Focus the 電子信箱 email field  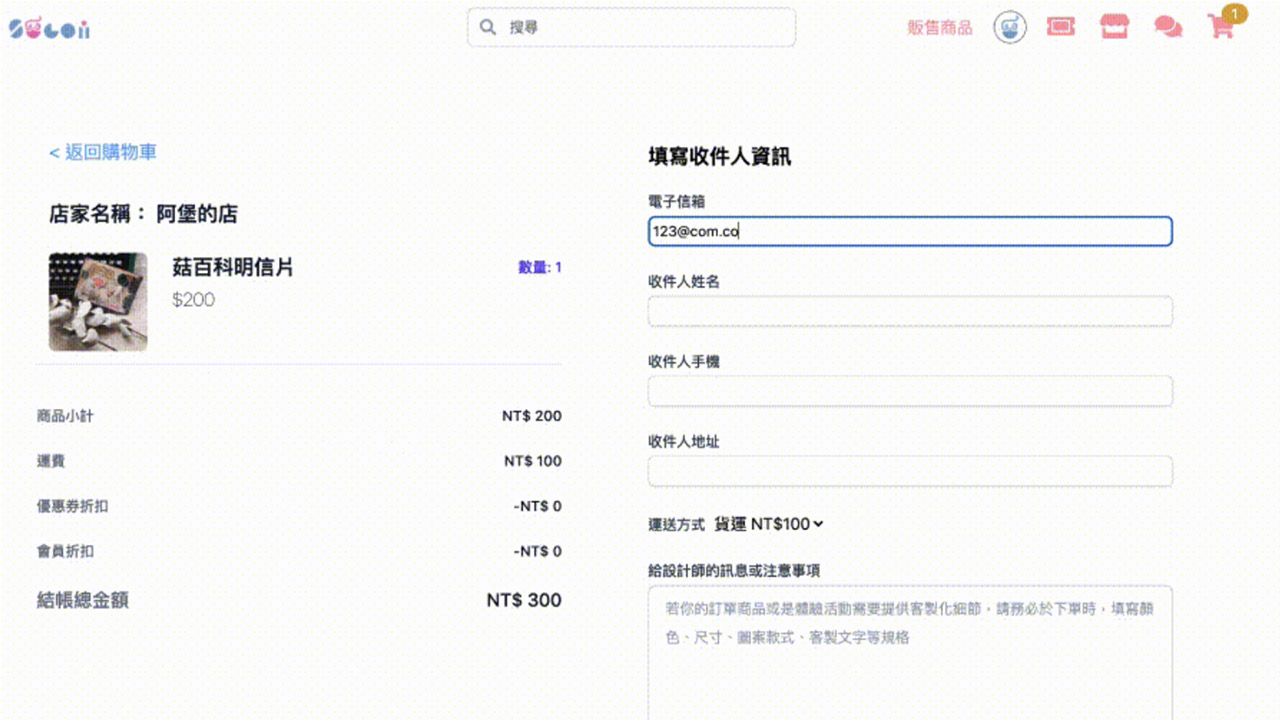pyautogui.click(x=909, y=232)
